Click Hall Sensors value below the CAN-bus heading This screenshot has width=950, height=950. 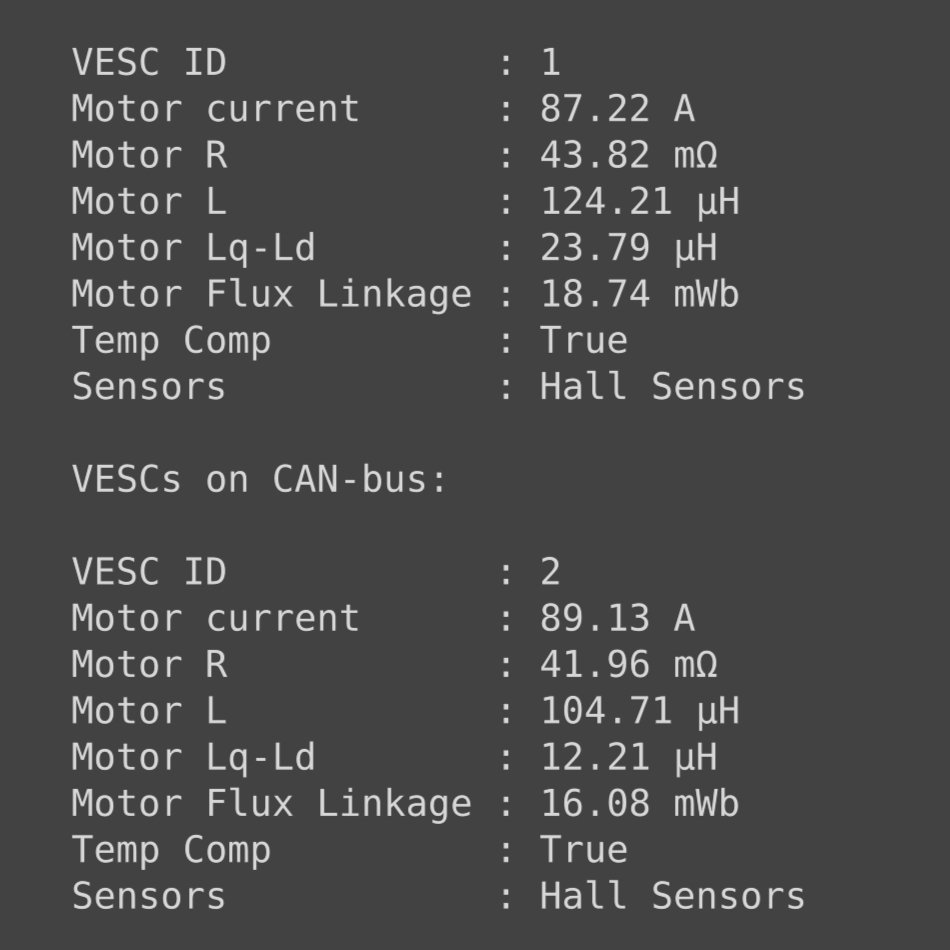point(672,896)
